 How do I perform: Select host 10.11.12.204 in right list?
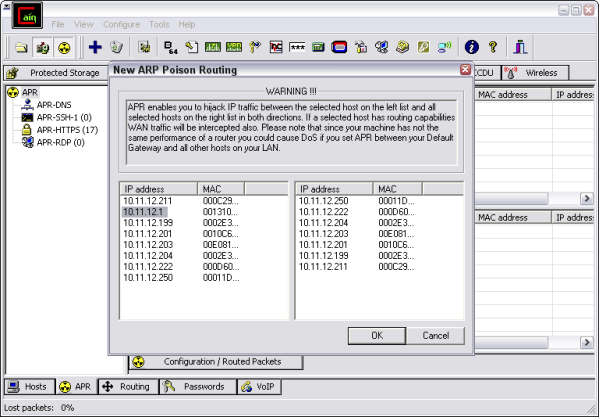(x=323, y=223)
